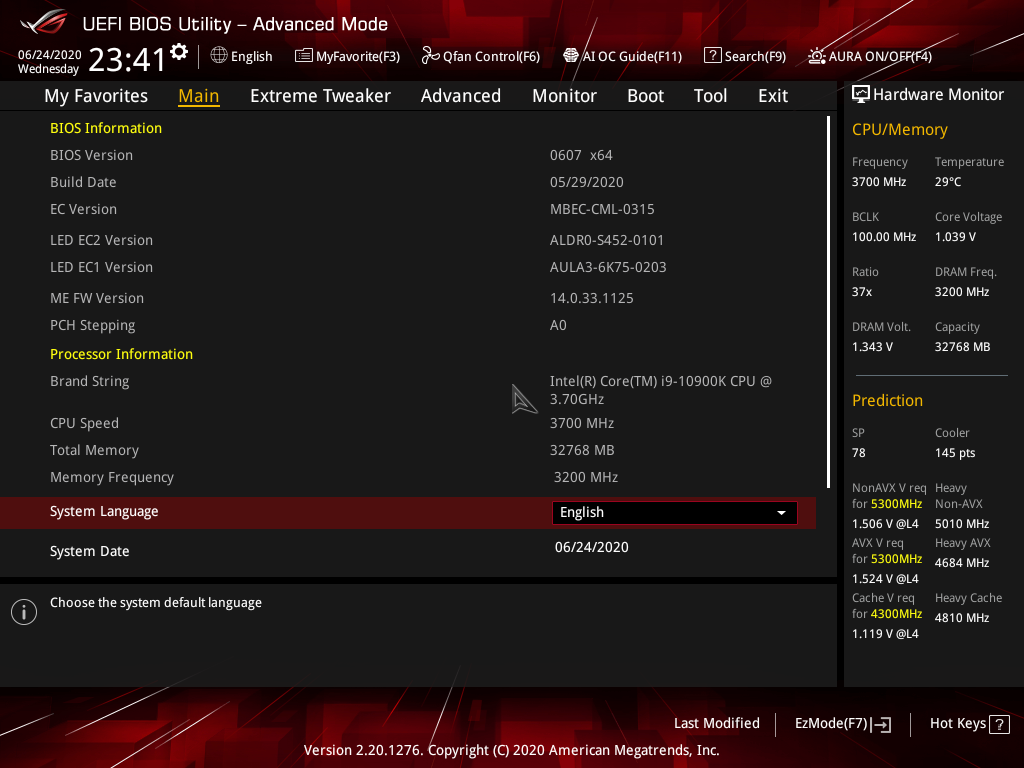Click the Search(F9) label
The image size is (1024, 768).
755,56
